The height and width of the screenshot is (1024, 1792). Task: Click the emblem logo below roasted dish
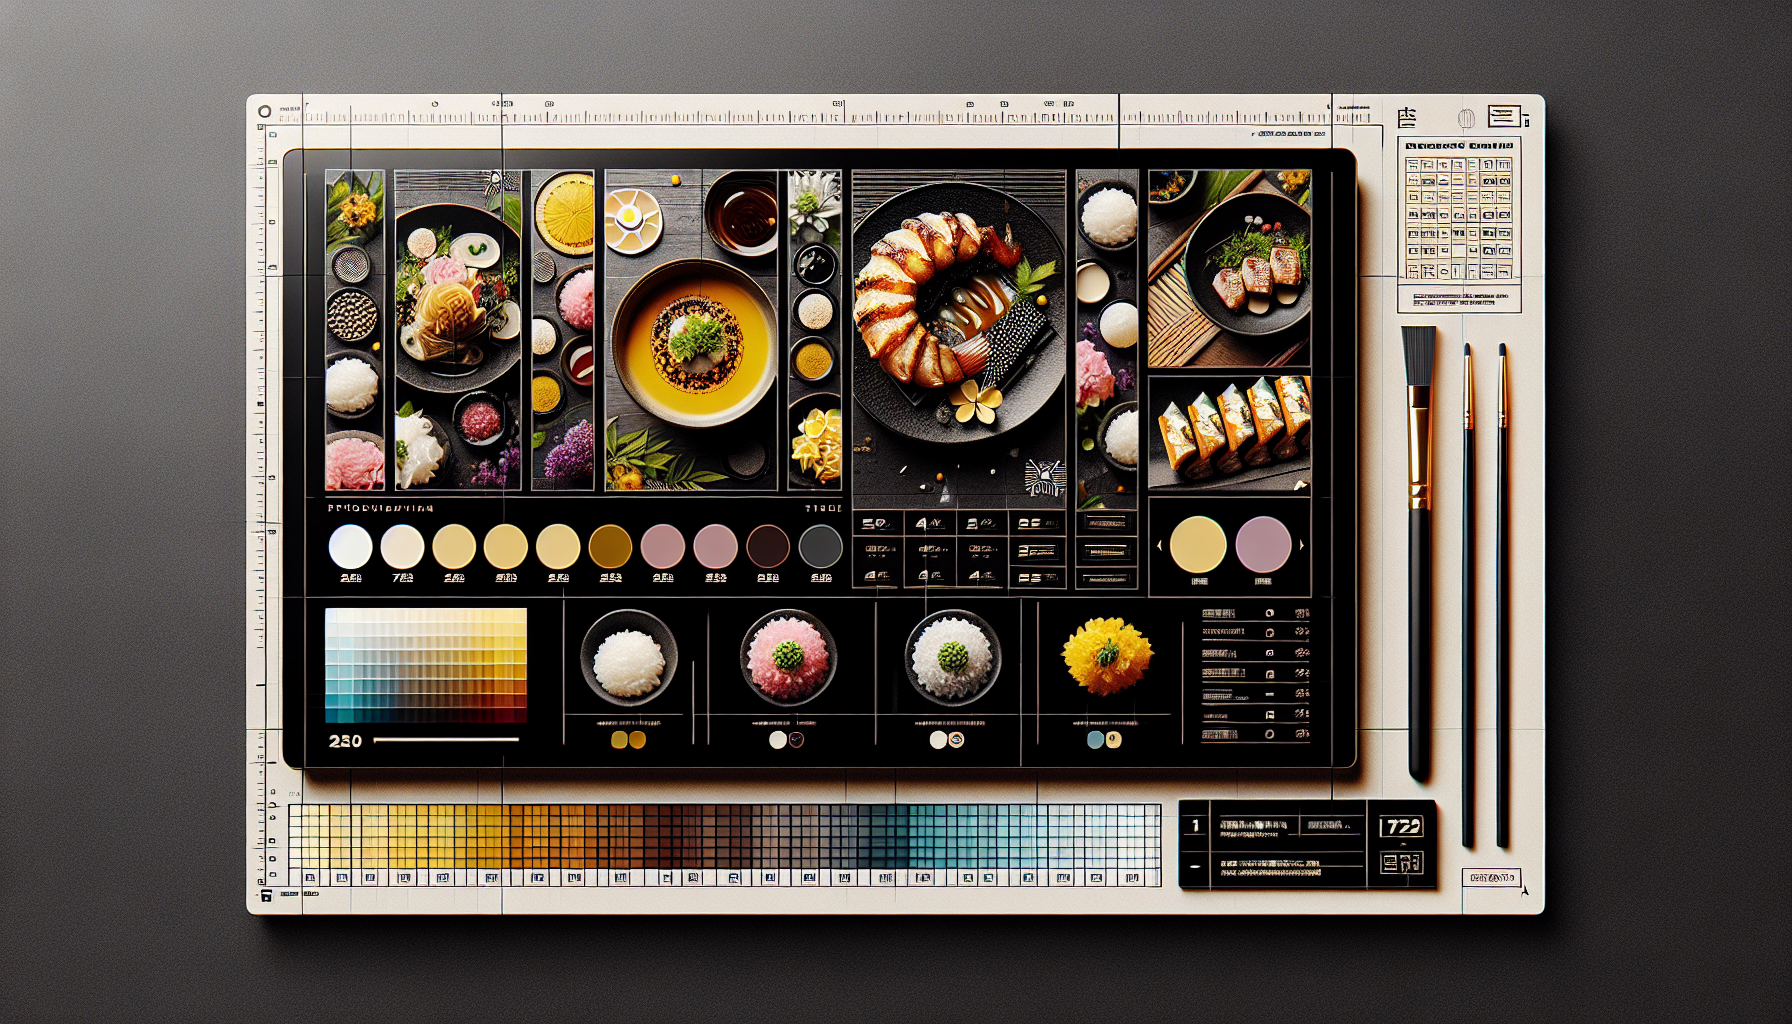[1045, 478]
